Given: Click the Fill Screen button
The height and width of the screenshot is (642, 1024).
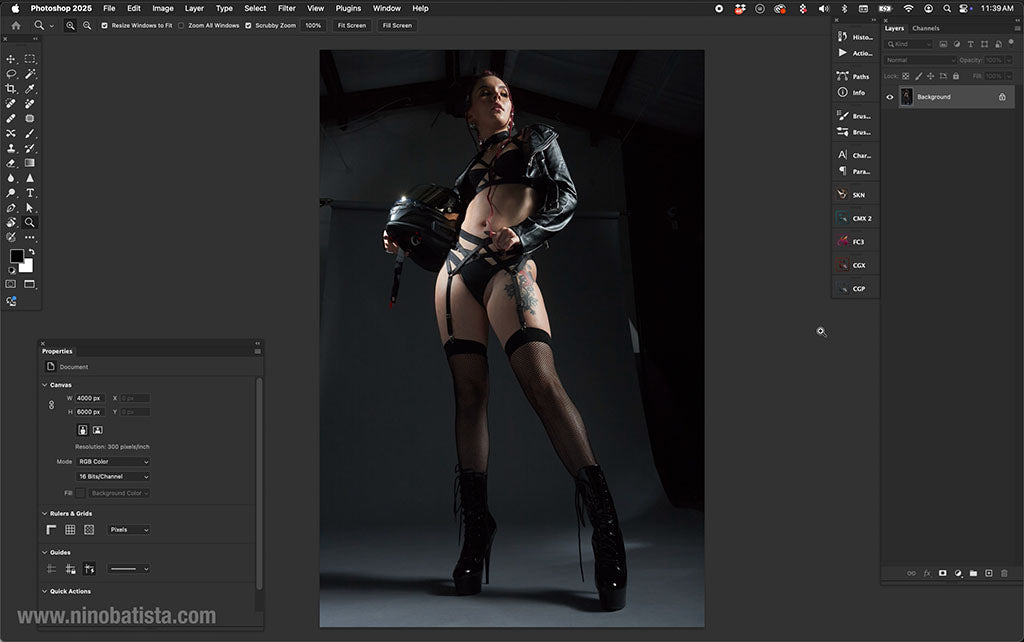Looking at the screenshot, I should click(396, 25).
